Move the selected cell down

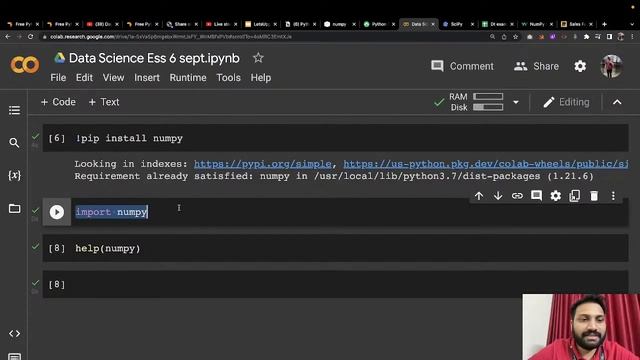pos(498,196)
